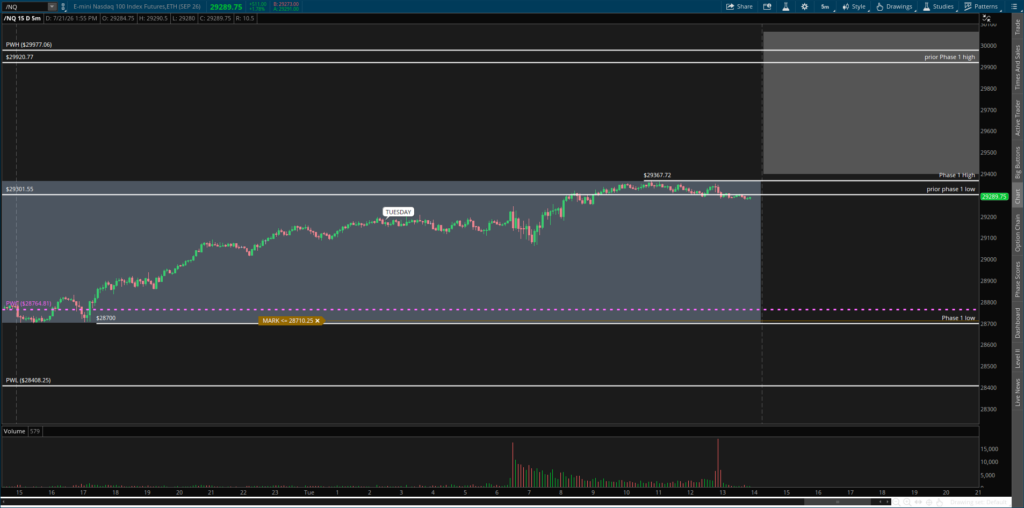
Task: Open the Trade sidebar tab
Action: [x=1017, y=27]
